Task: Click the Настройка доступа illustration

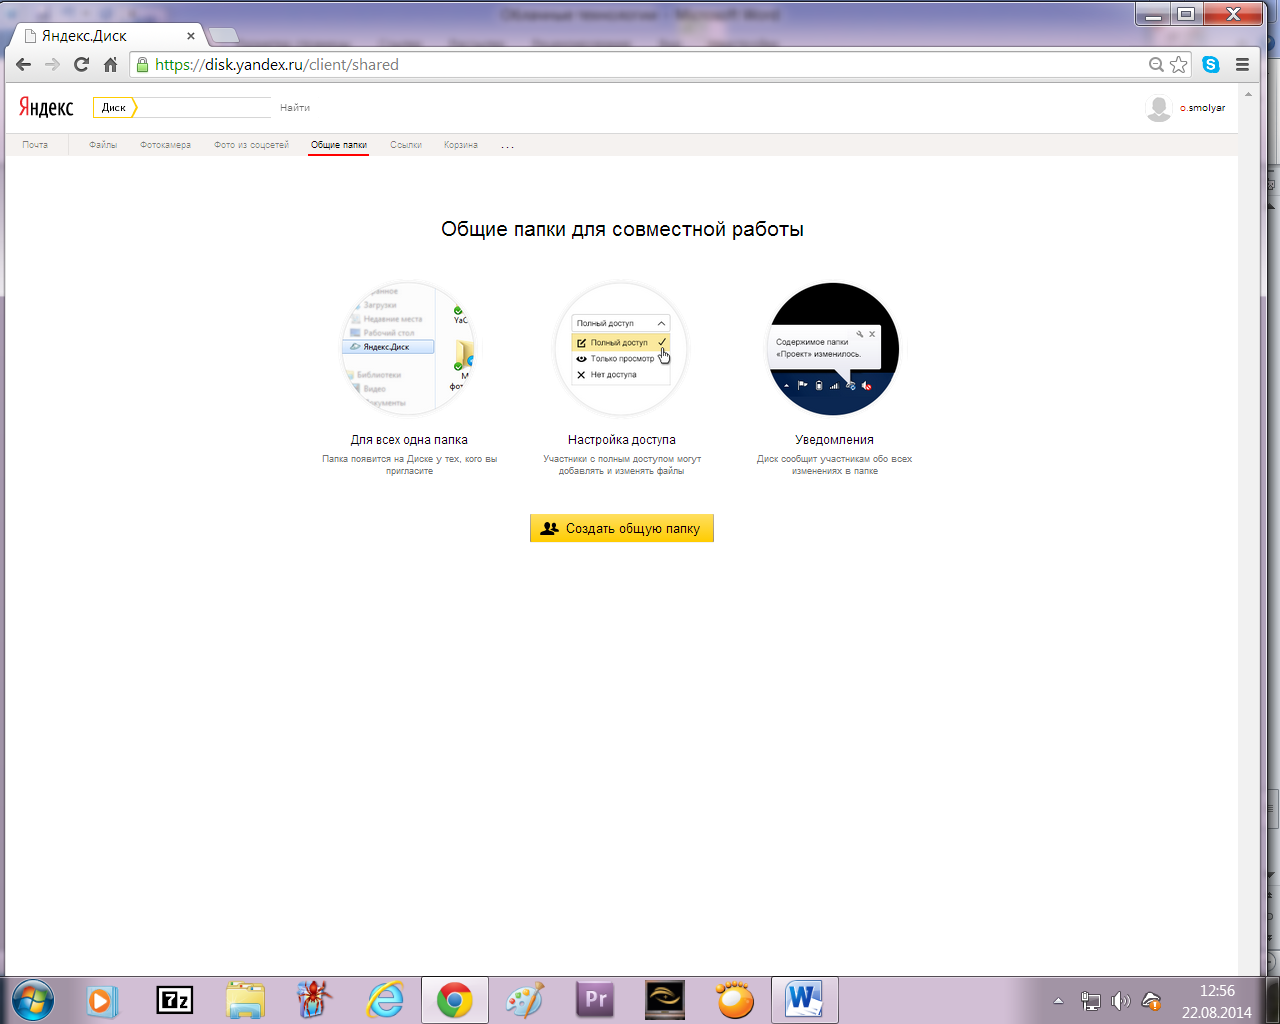Action: pos(621,348)
